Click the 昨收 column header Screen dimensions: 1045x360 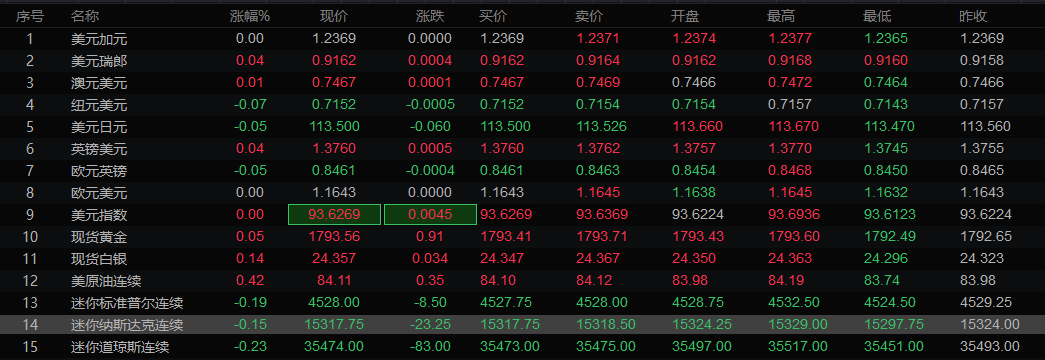[973, 16]
